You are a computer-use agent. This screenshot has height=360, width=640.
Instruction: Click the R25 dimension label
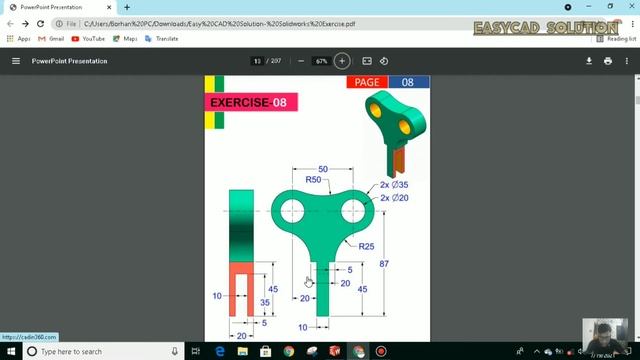tap(366, 247)
